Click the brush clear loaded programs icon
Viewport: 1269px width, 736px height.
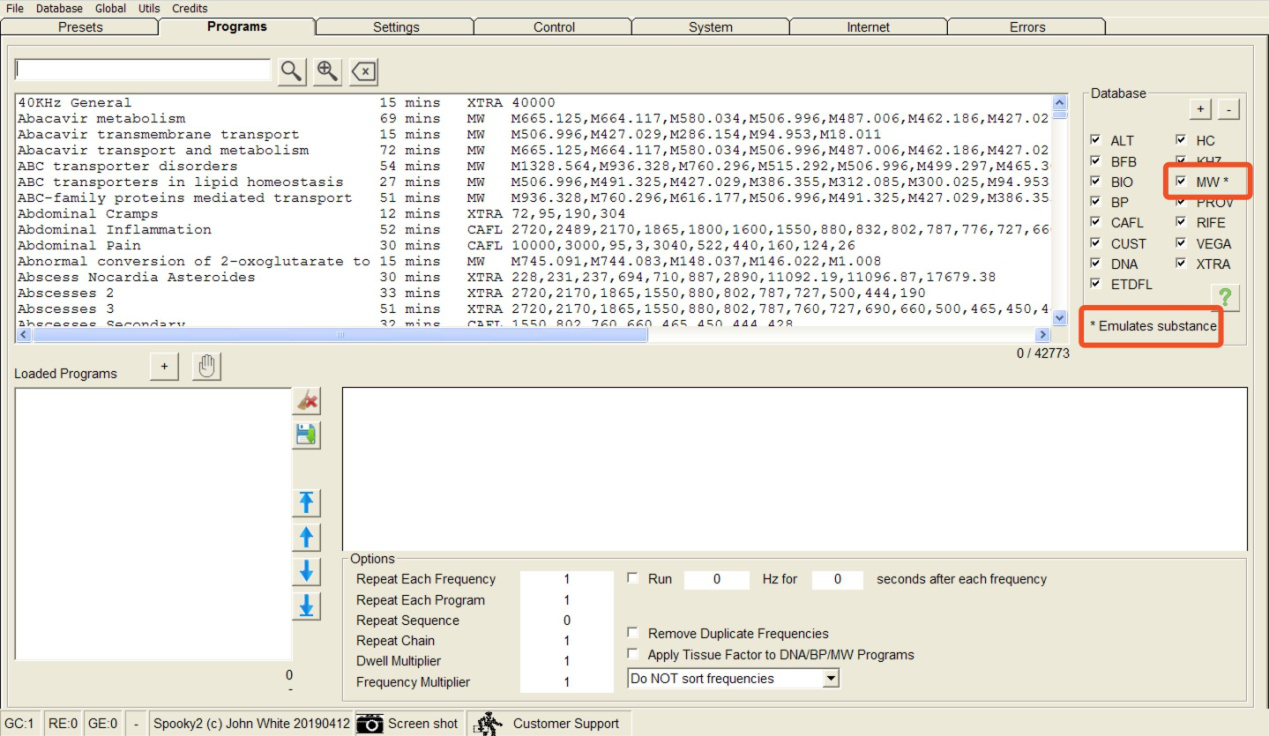point(307,401)
